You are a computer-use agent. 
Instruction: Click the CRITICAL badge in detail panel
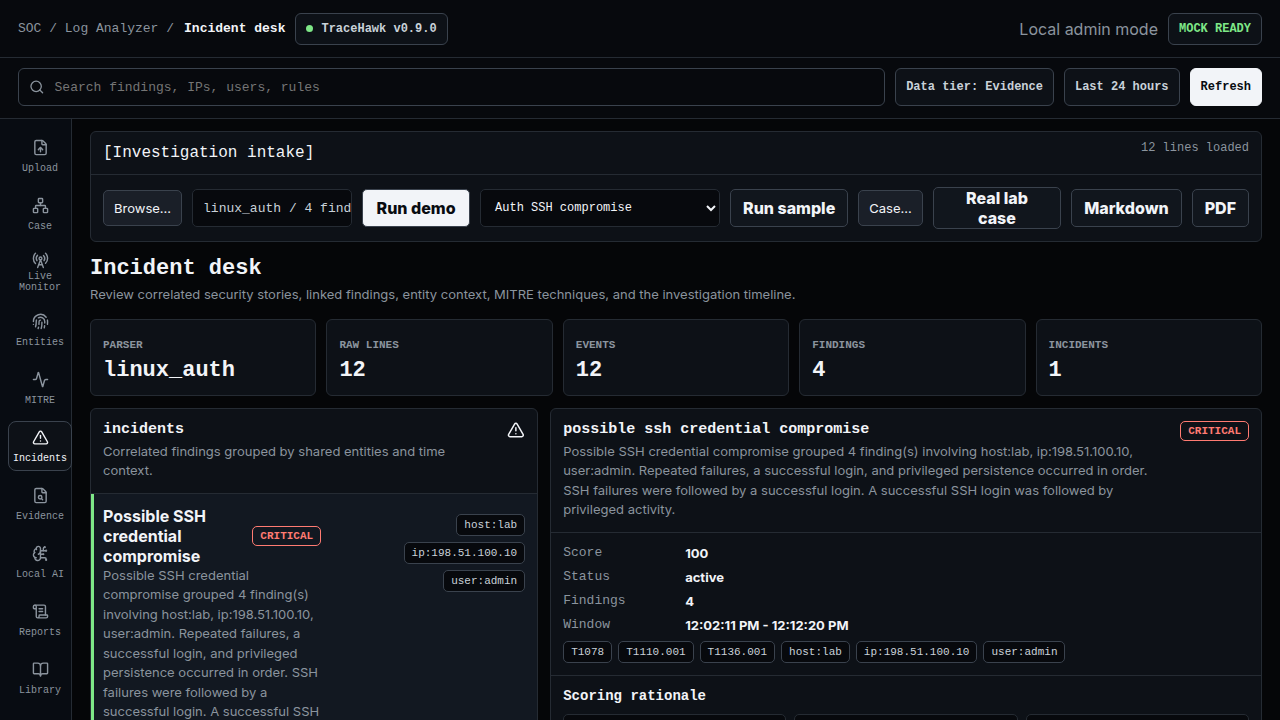[1215, 431]
